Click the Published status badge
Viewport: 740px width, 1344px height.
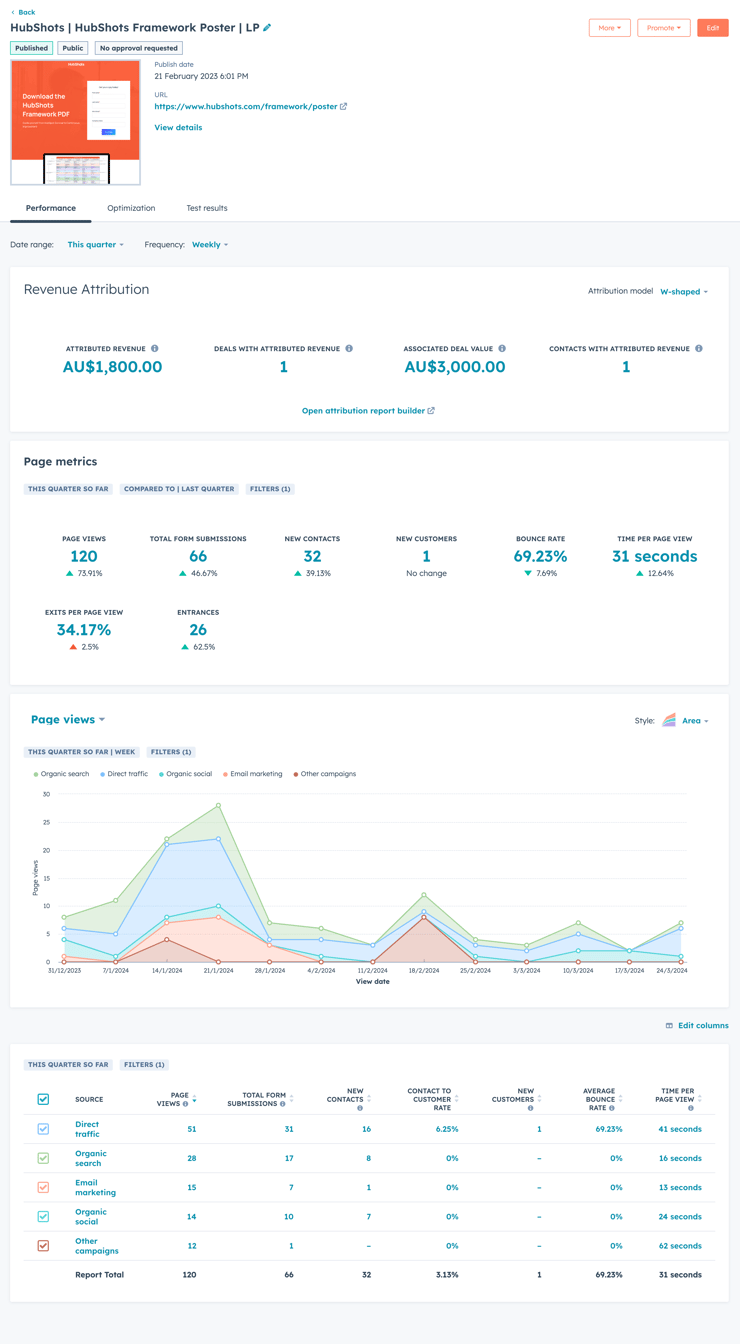[31, 48]
